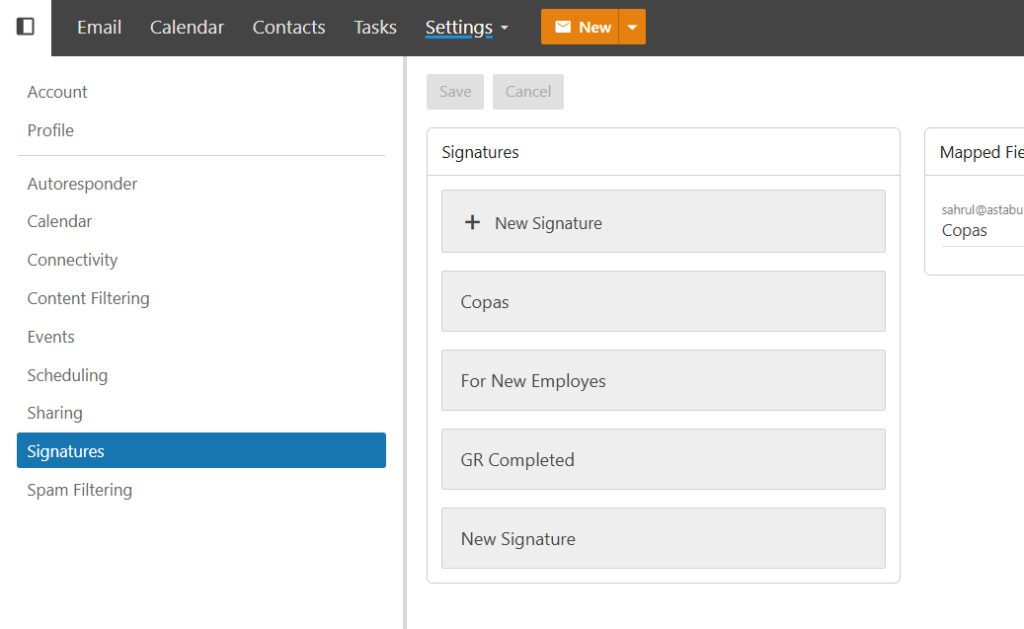Toggle the sidebar panel icon
Screen dimensions: 1024x629
point(26,27)
